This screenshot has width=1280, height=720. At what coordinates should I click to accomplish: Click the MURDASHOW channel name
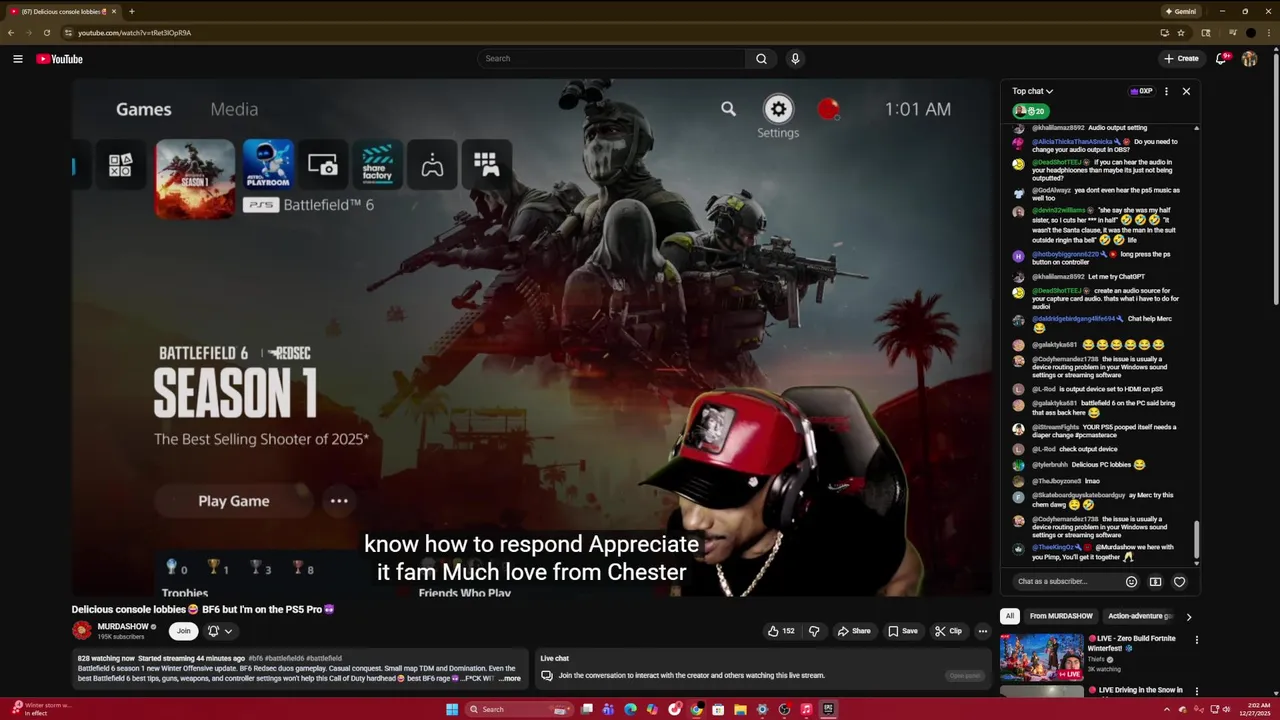point(122,627)
